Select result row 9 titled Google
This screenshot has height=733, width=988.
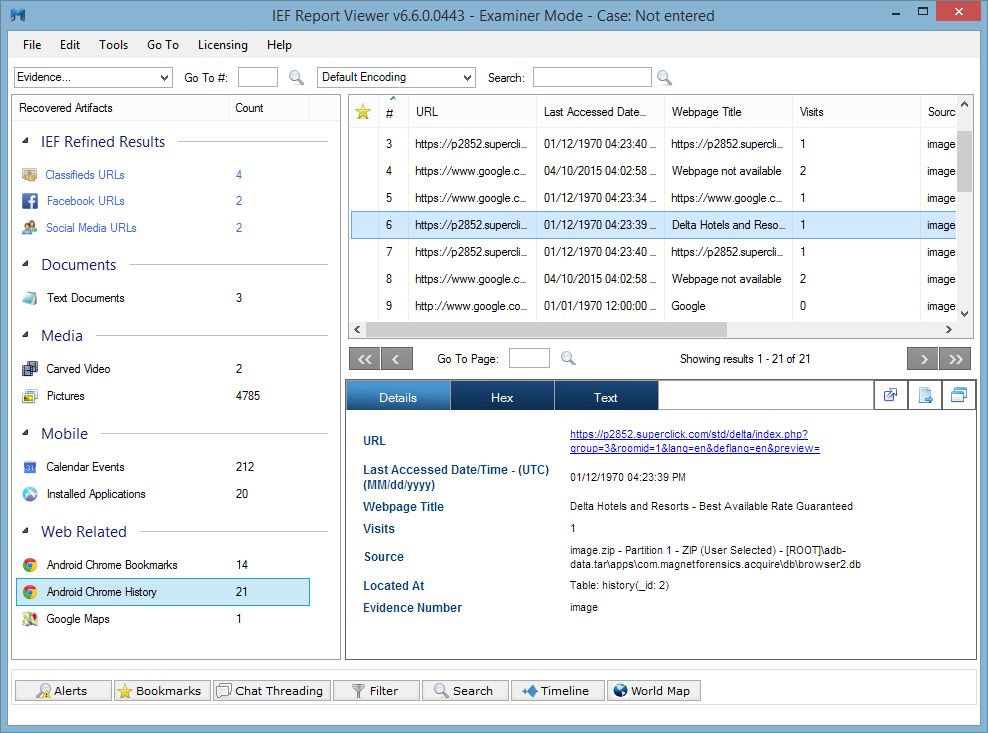653,306
